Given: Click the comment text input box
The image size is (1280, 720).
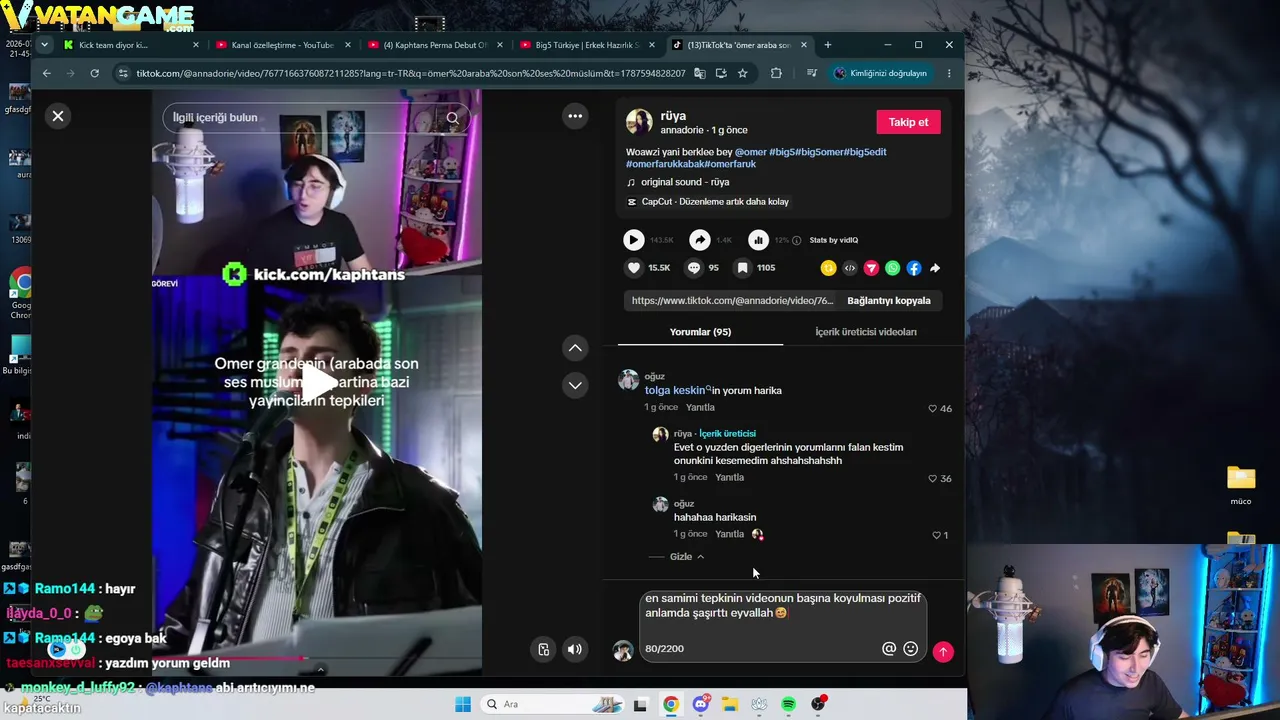Looking at the screenshot, I should (782, 606).
